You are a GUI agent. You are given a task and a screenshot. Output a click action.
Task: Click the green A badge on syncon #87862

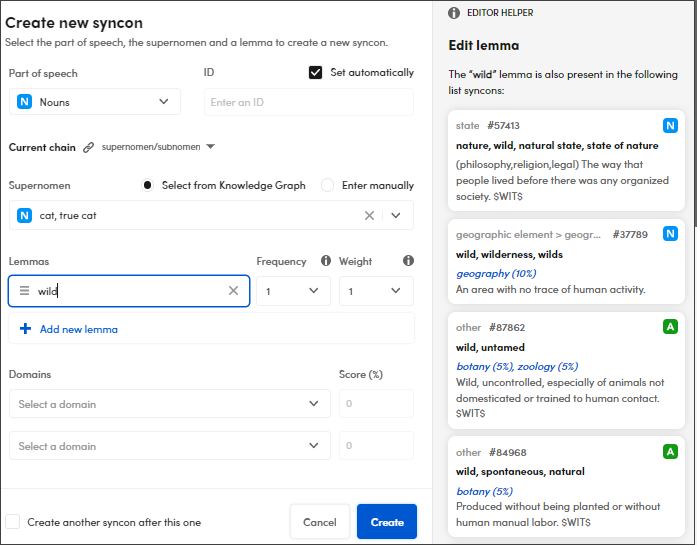(x=669, y=327)
